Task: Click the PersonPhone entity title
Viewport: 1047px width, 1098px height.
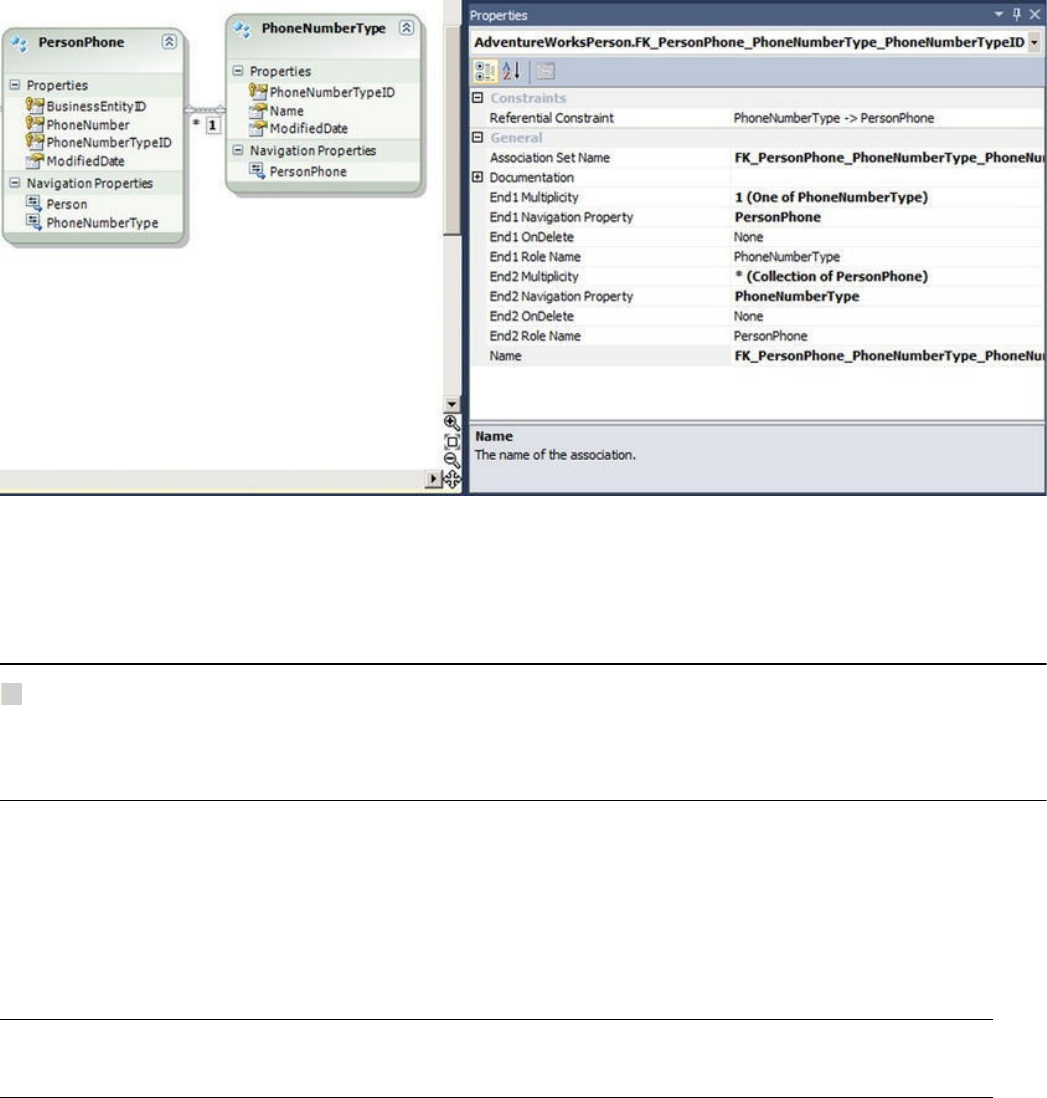Action: point(81,42)
